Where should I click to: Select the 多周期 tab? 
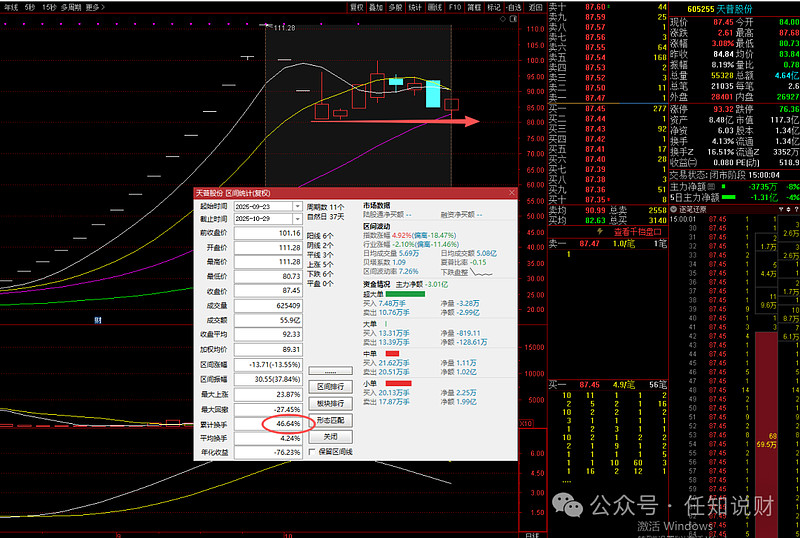point(71,7)
